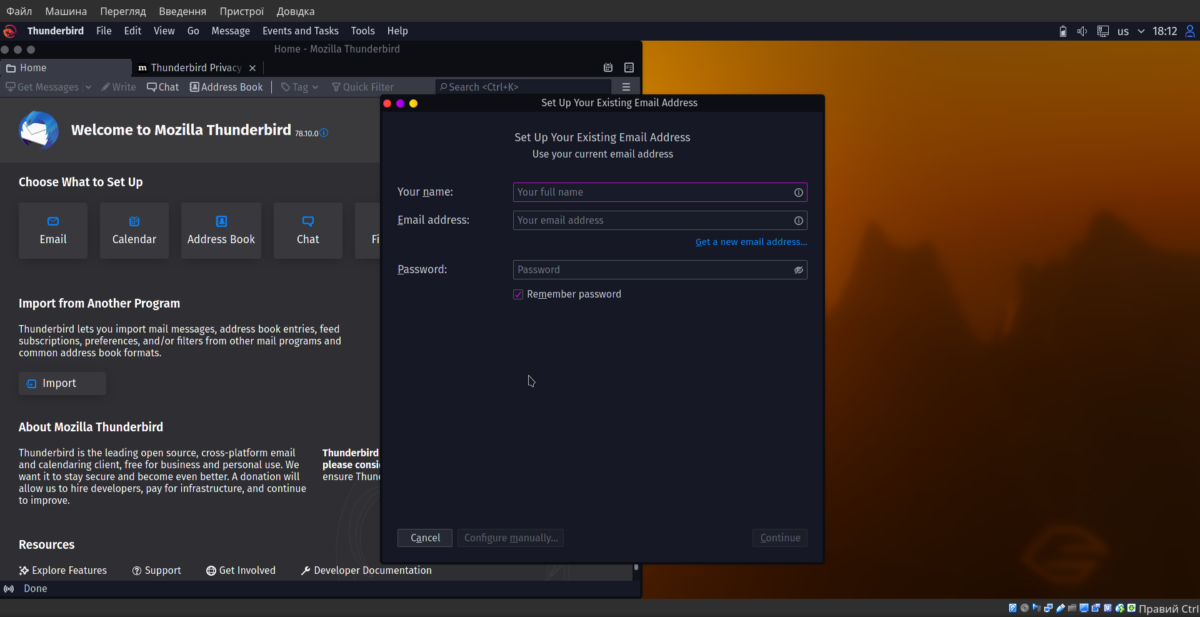Viewport: 1200px width, 617px height.
Task: Open the Tools menu
Action: coord(363,31)
